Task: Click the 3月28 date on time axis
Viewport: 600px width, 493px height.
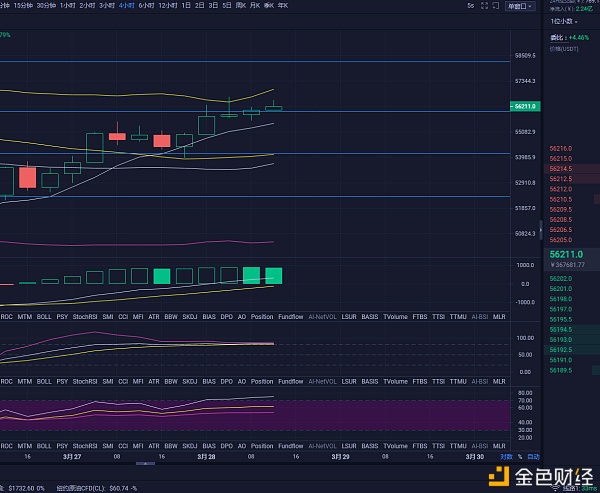Action: pos(206,457)
